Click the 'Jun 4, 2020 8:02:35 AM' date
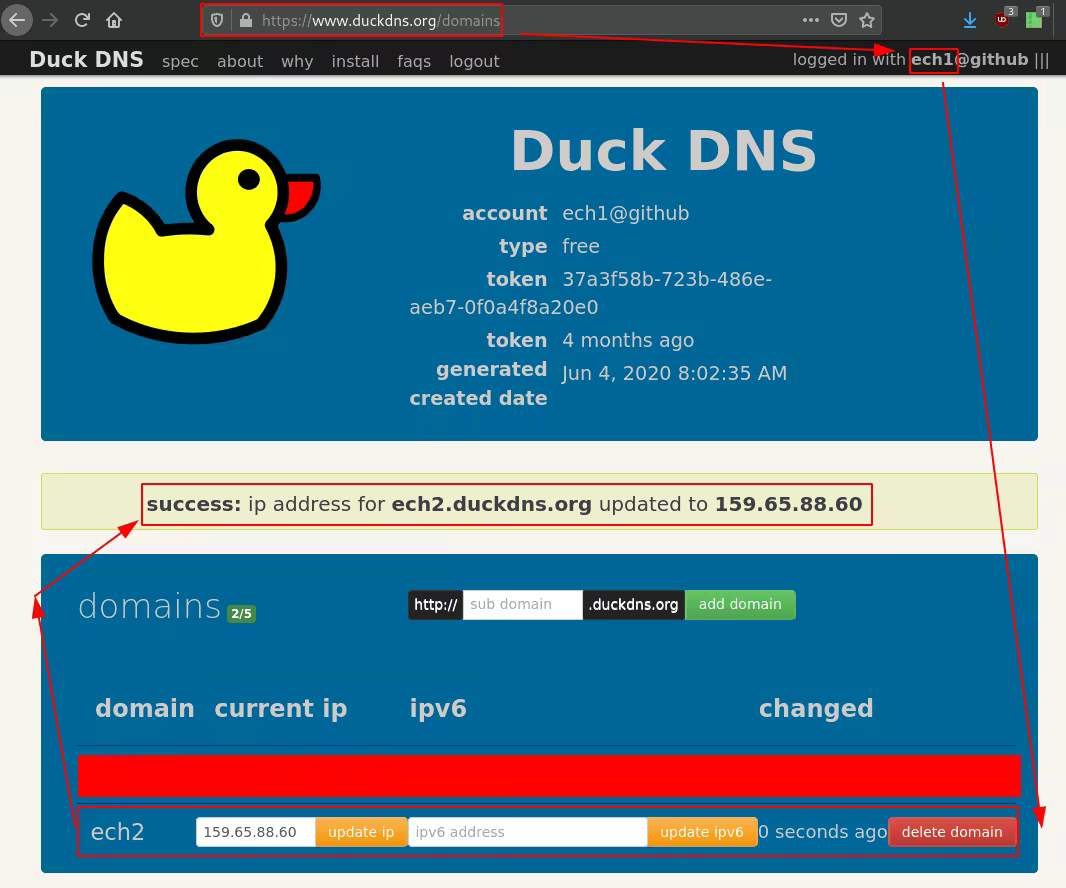The image size is (1066, 888). [674, 373]
